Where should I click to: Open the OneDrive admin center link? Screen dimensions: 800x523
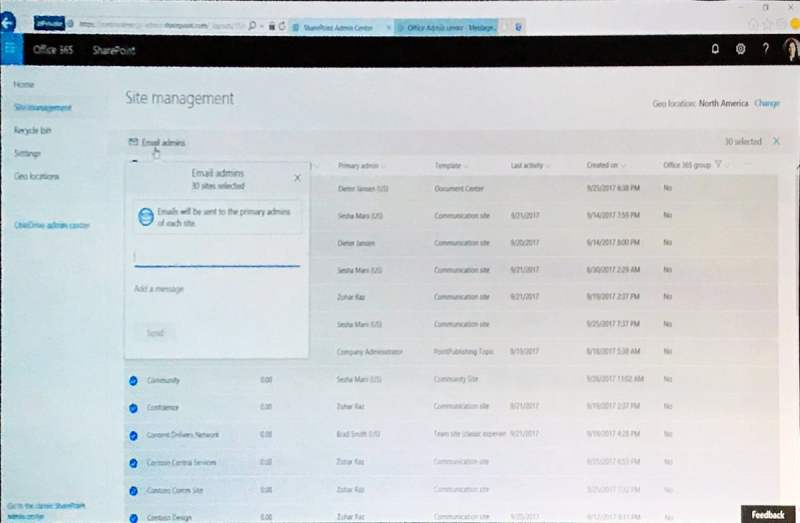tap(52, 225)
